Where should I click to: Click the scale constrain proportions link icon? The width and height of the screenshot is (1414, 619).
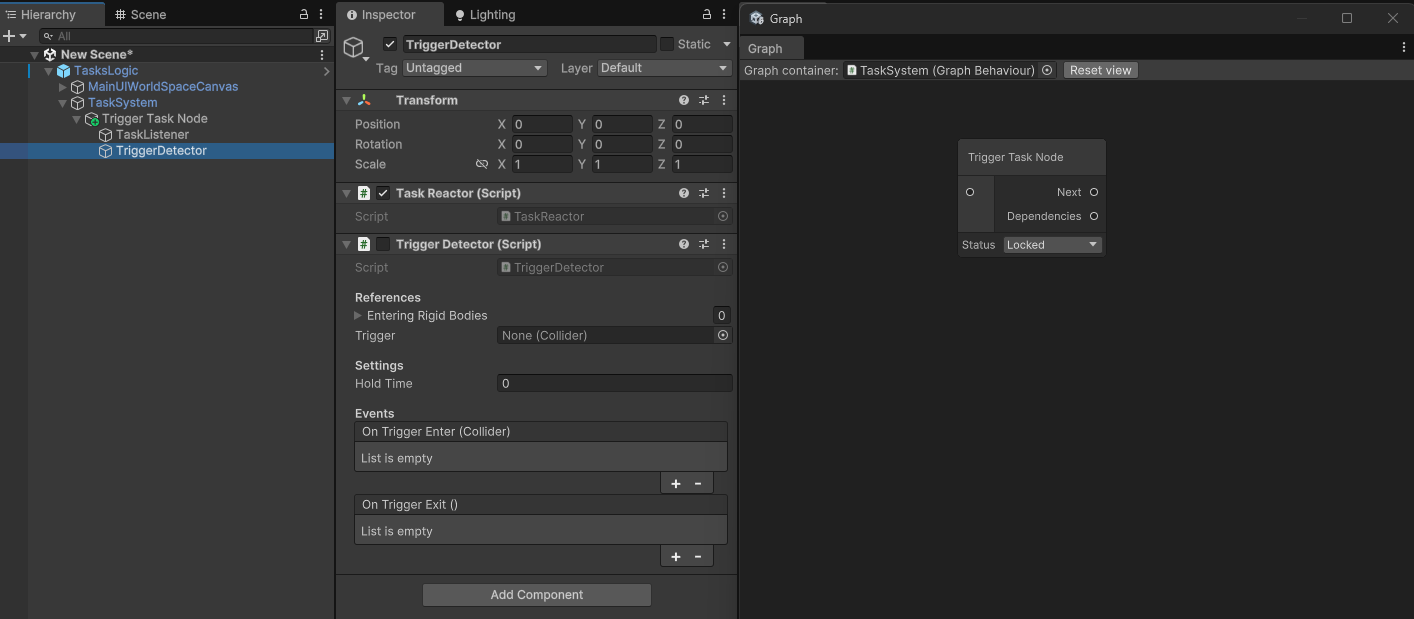pyautogui.click(x=482, y=164)
